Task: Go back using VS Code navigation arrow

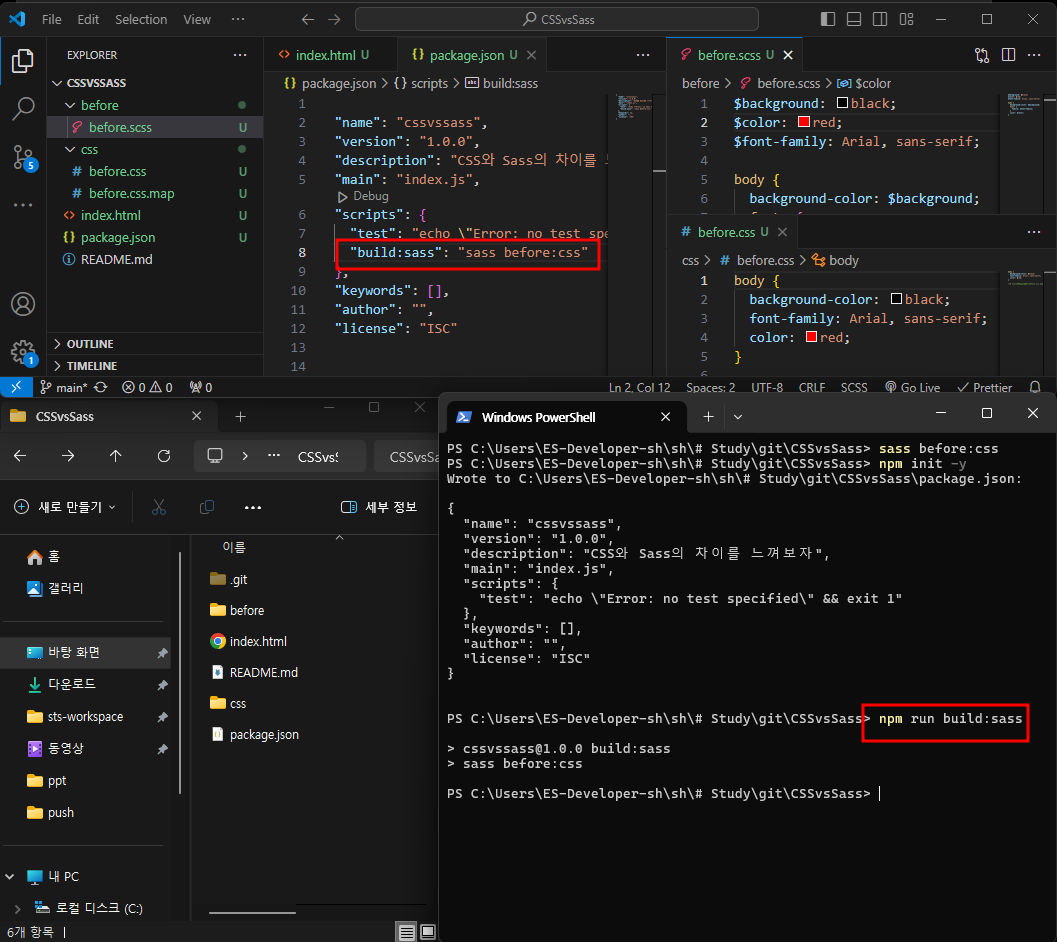Action: 308,20
